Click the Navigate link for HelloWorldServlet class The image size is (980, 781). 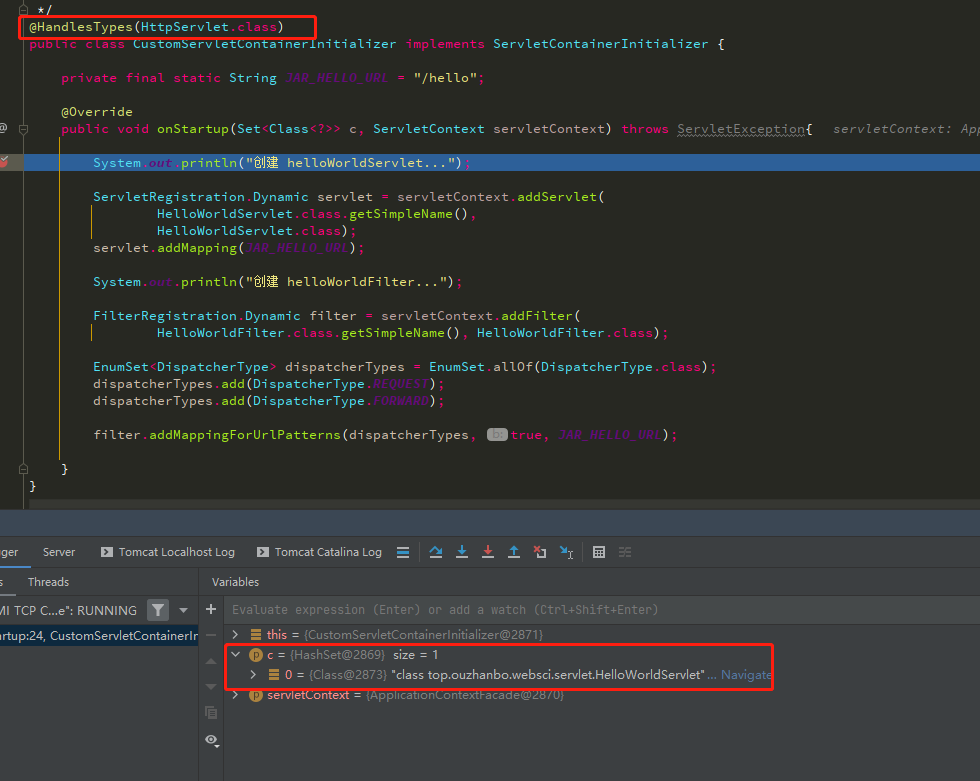(x=746, y=675)
